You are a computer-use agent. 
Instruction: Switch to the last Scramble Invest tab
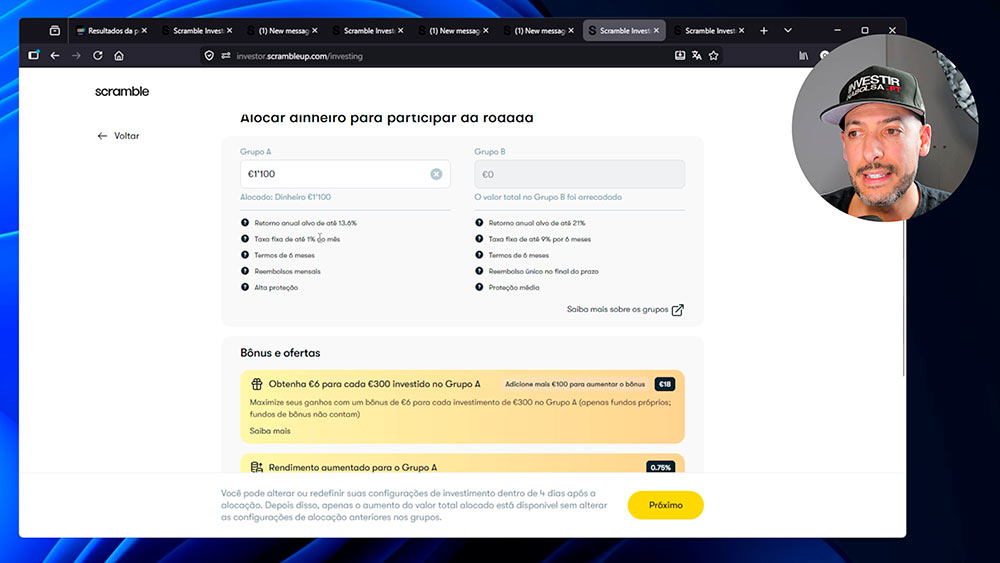(x=708, y=31)
